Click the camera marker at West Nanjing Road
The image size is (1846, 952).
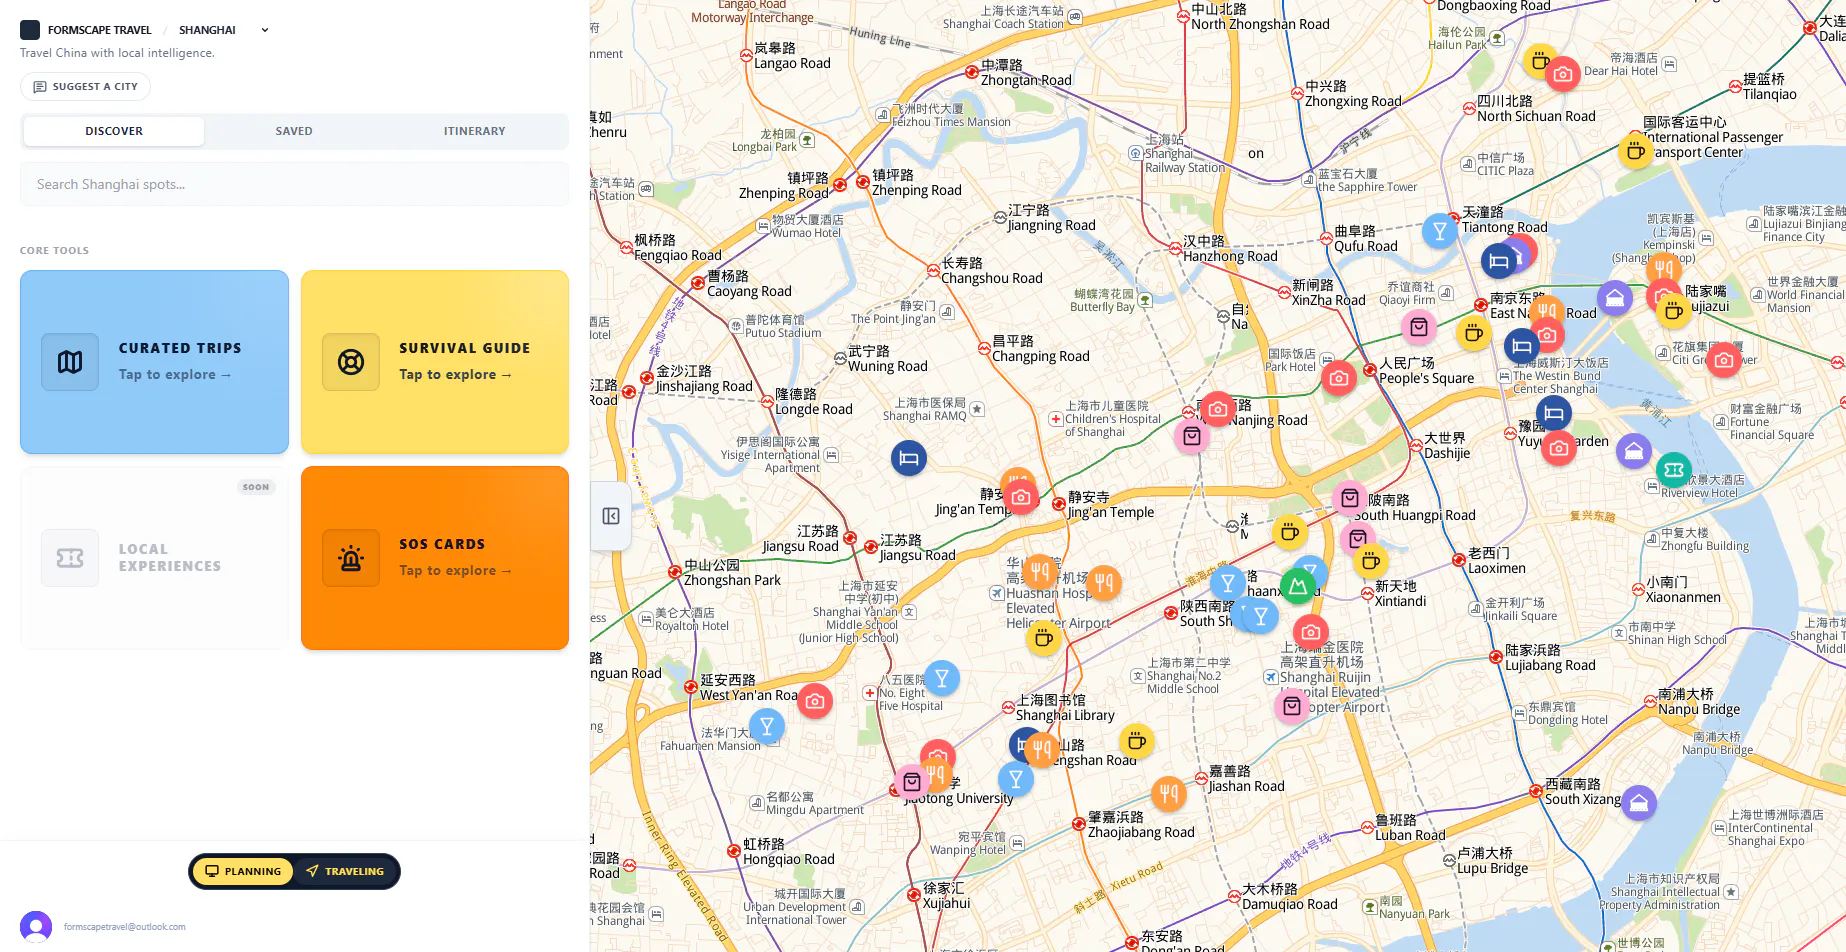pos(1217,409)
